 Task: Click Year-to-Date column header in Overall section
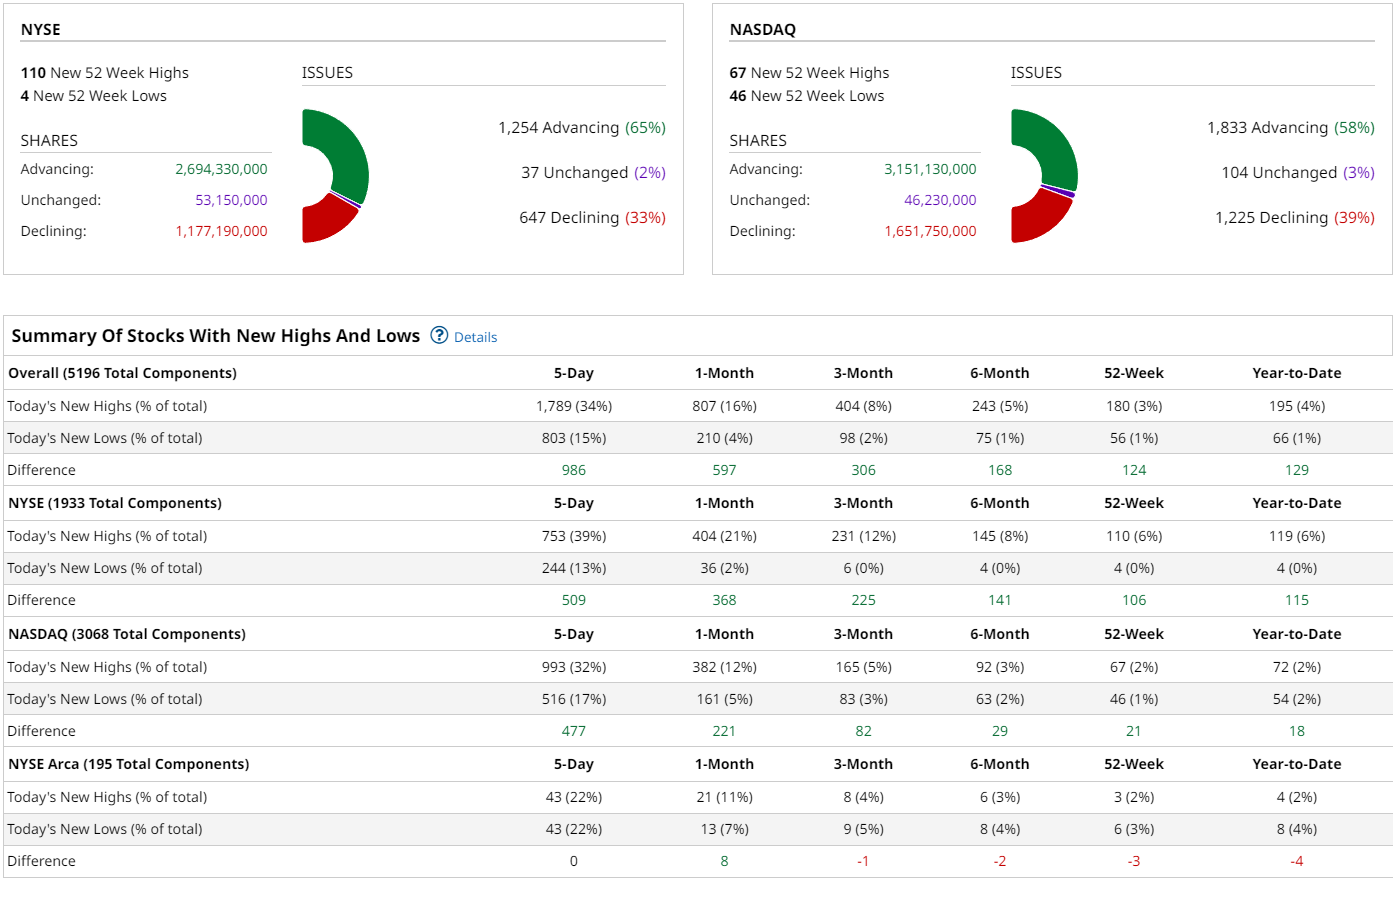(x=1297, y=373)
